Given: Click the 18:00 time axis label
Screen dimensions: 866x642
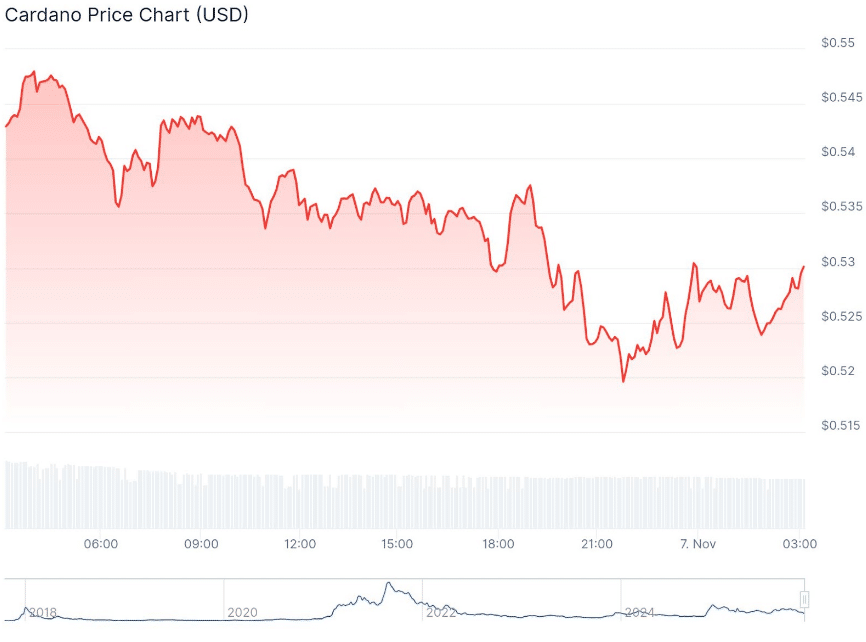Looking at the screenshot, I should coord(498,544).
